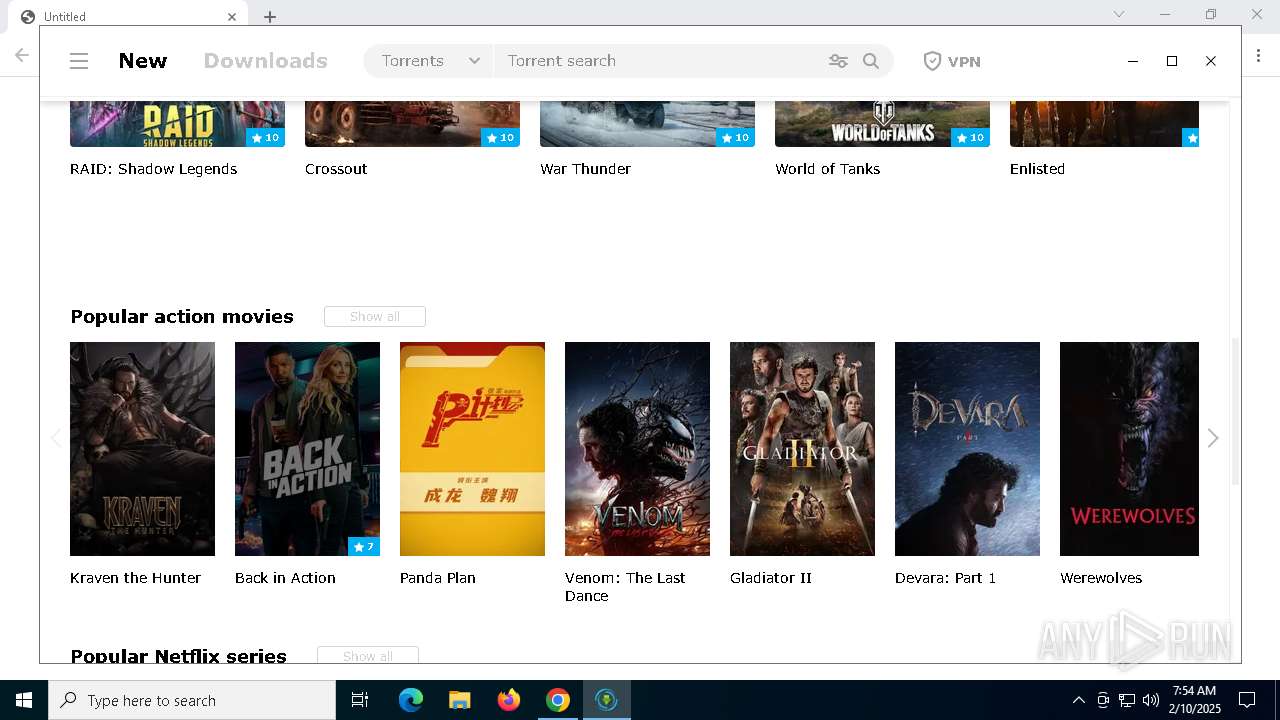Click the RAID: Shadow Legends title

pyautogui.click(x=153, y=169)
